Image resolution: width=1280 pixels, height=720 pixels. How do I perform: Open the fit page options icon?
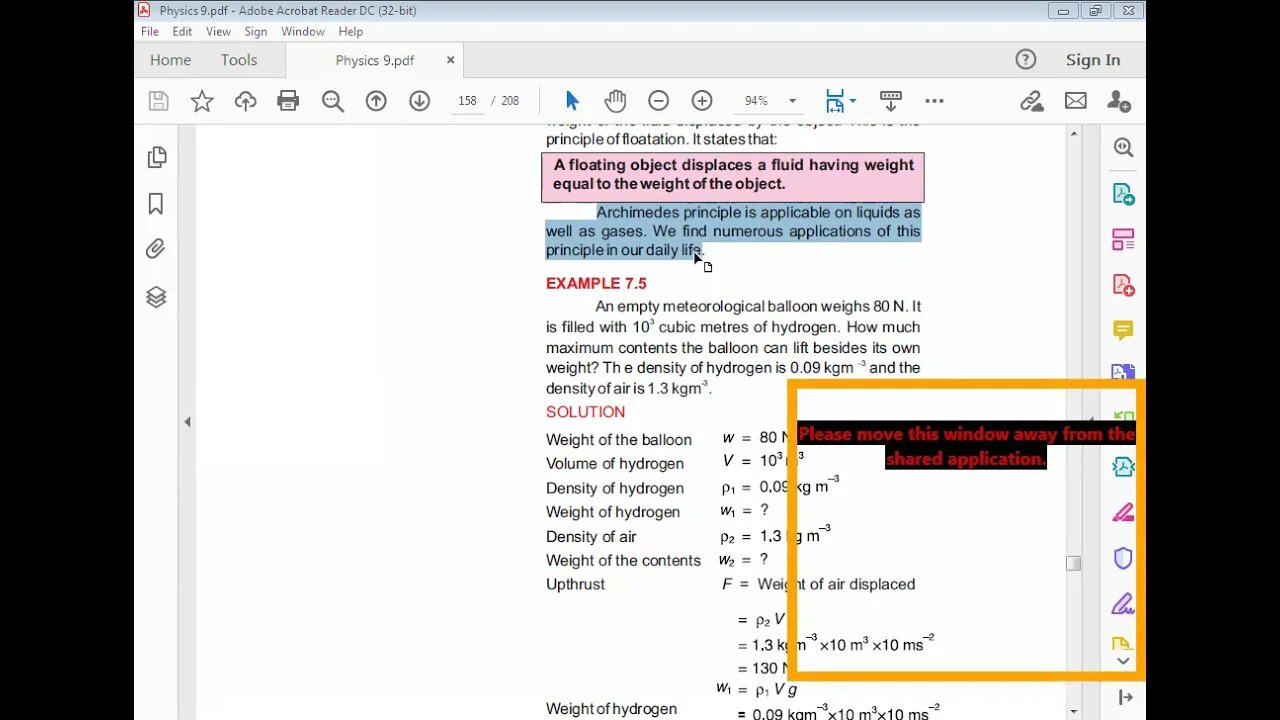pyautogui.click(x=834, y=101)
